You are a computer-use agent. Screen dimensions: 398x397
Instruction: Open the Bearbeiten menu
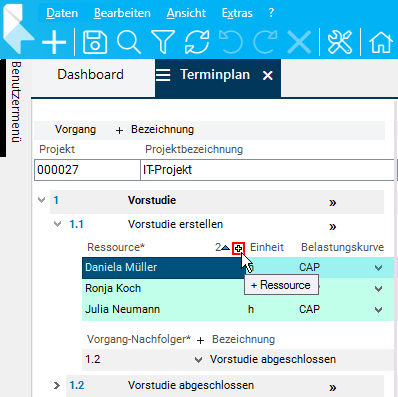click(122, 13)
